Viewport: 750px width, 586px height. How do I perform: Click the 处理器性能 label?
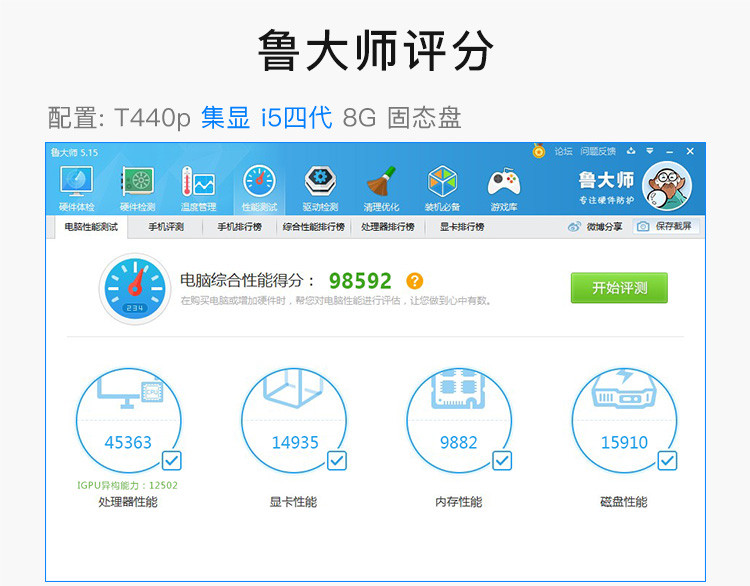pyautogui.click(x=128, y=502)
